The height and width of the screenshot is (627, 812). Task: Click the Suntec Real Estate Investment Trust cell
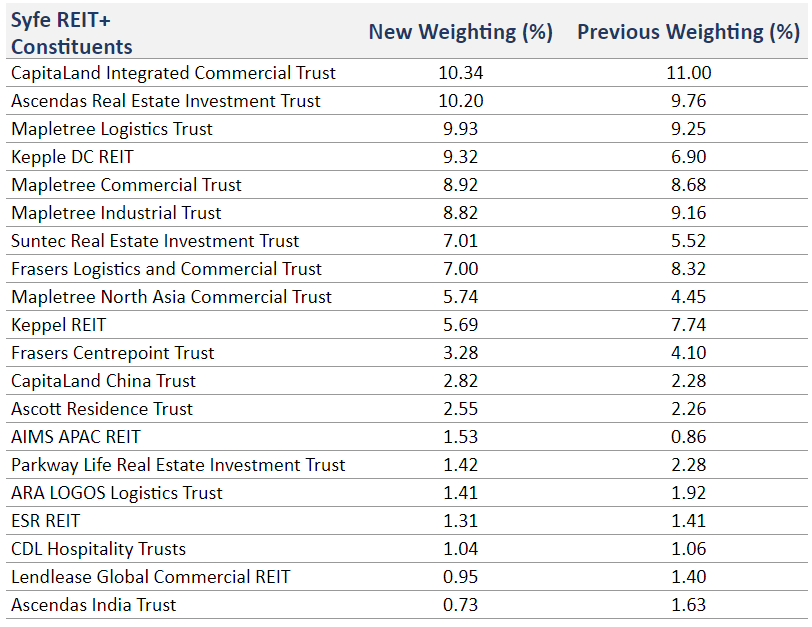(x=155, y=241)
